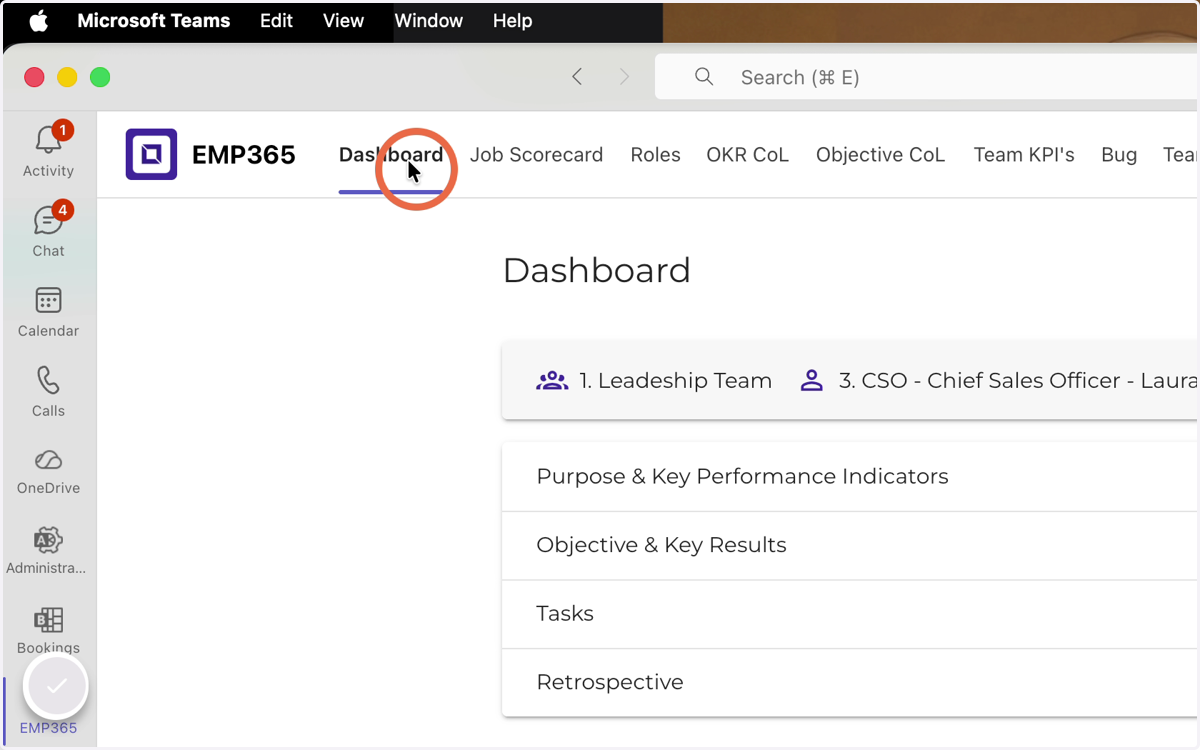Click the green fullscreen window button
1200x750 pixels.
point(100,77)
